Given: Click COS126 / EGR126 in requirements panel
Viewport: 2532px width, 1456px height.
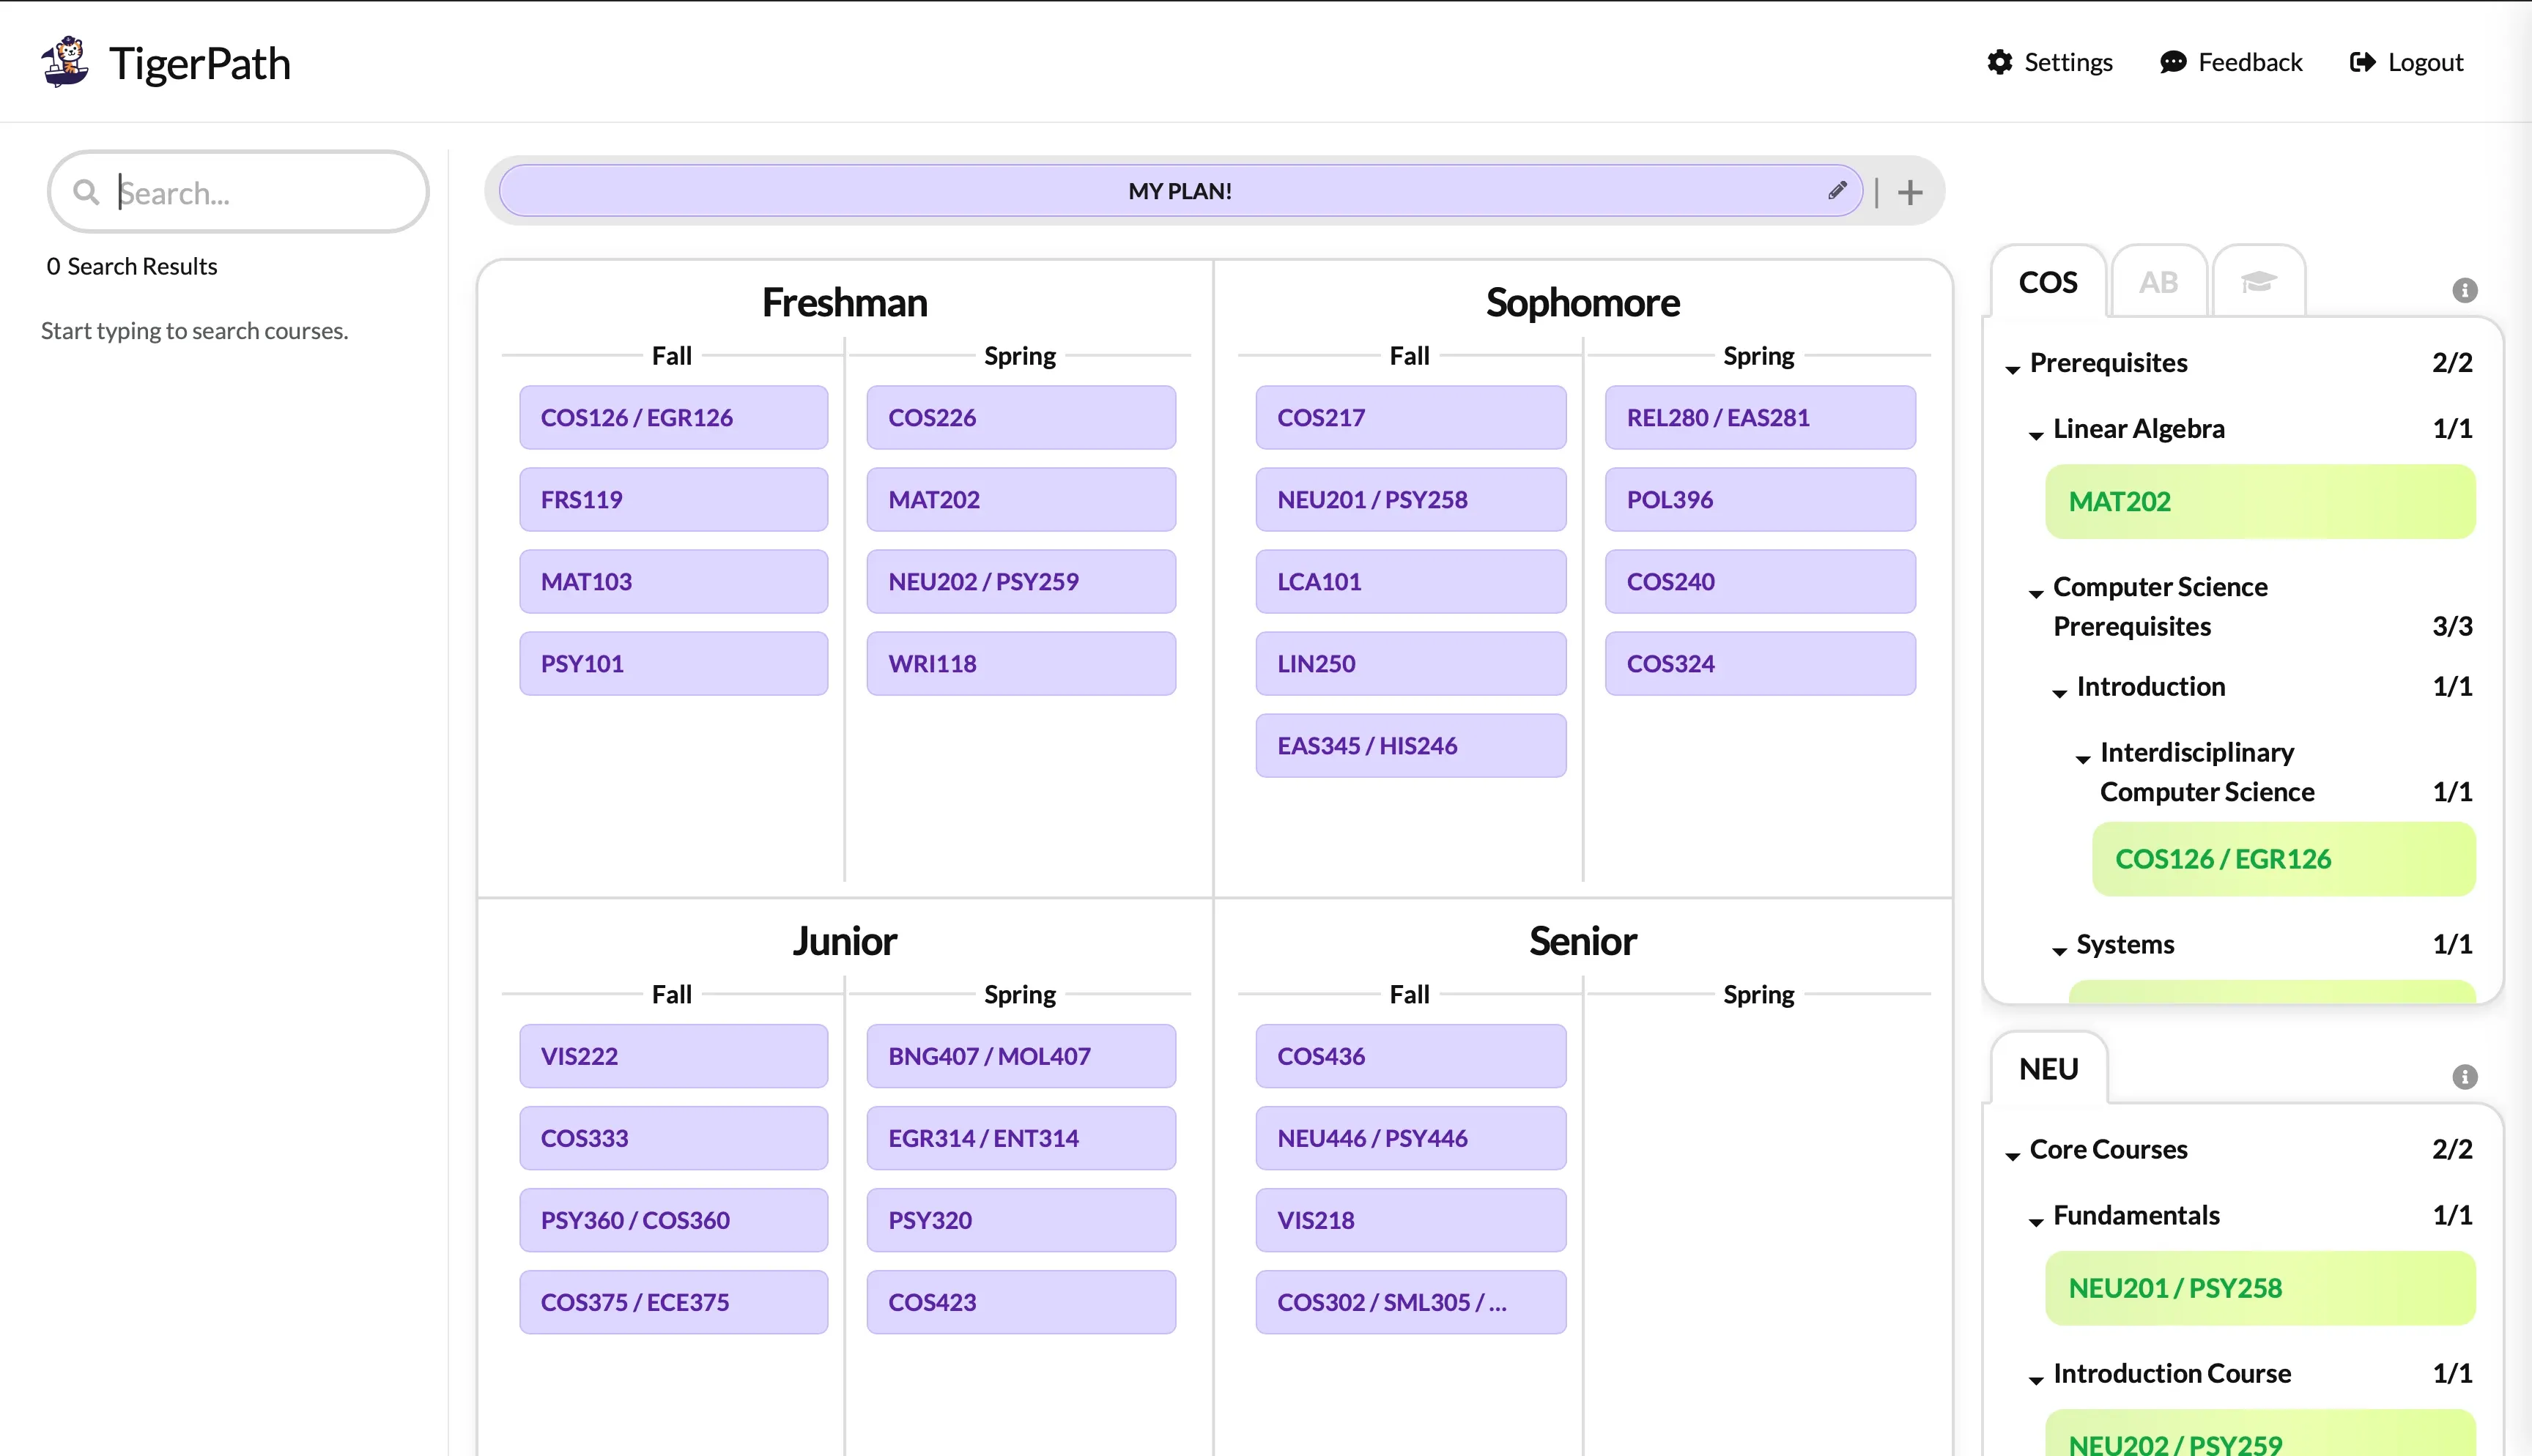Looking at the screenshot, I should click(x=2284, y=859).
